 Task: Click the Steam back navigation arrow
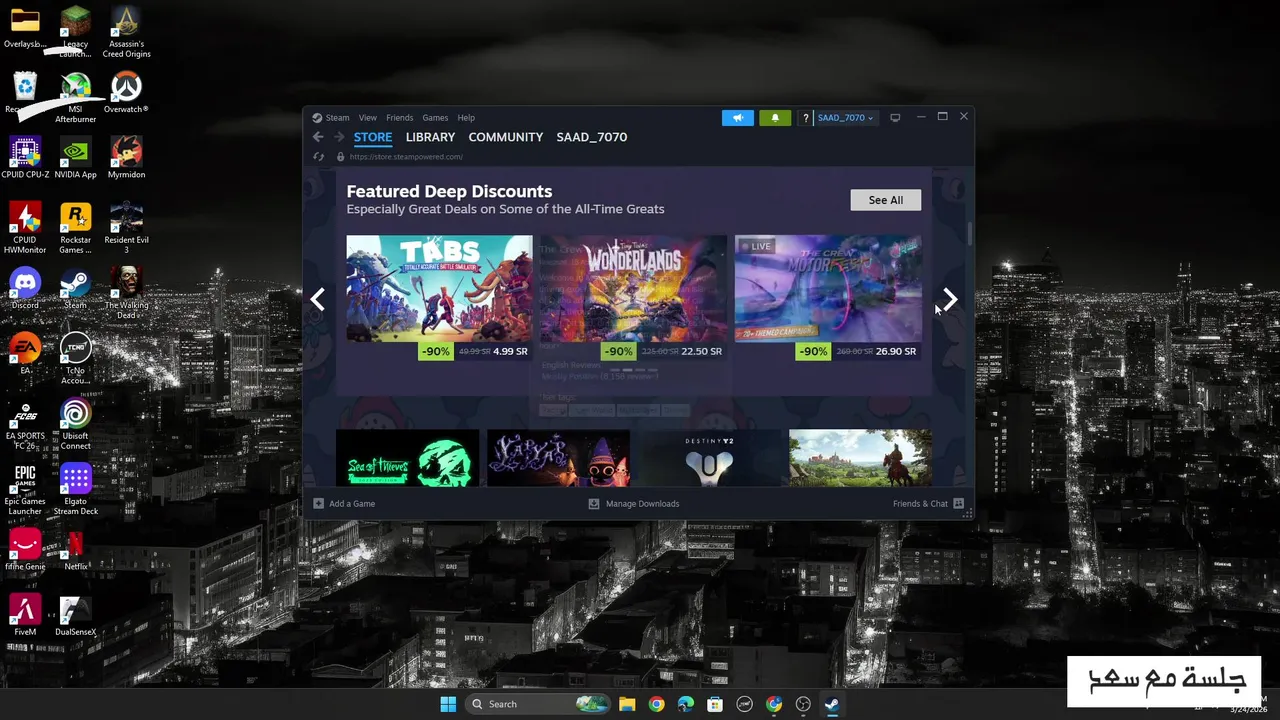[x=318, y=137]
